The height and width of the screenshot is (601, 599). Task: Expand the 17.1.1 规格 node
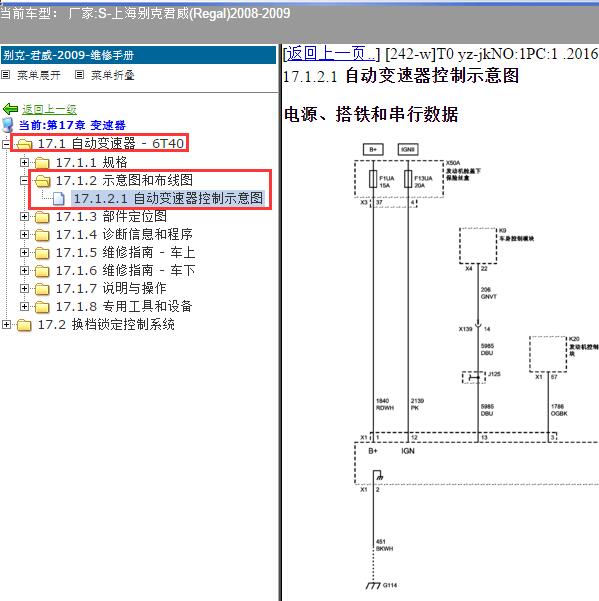[x=25, y=163]
